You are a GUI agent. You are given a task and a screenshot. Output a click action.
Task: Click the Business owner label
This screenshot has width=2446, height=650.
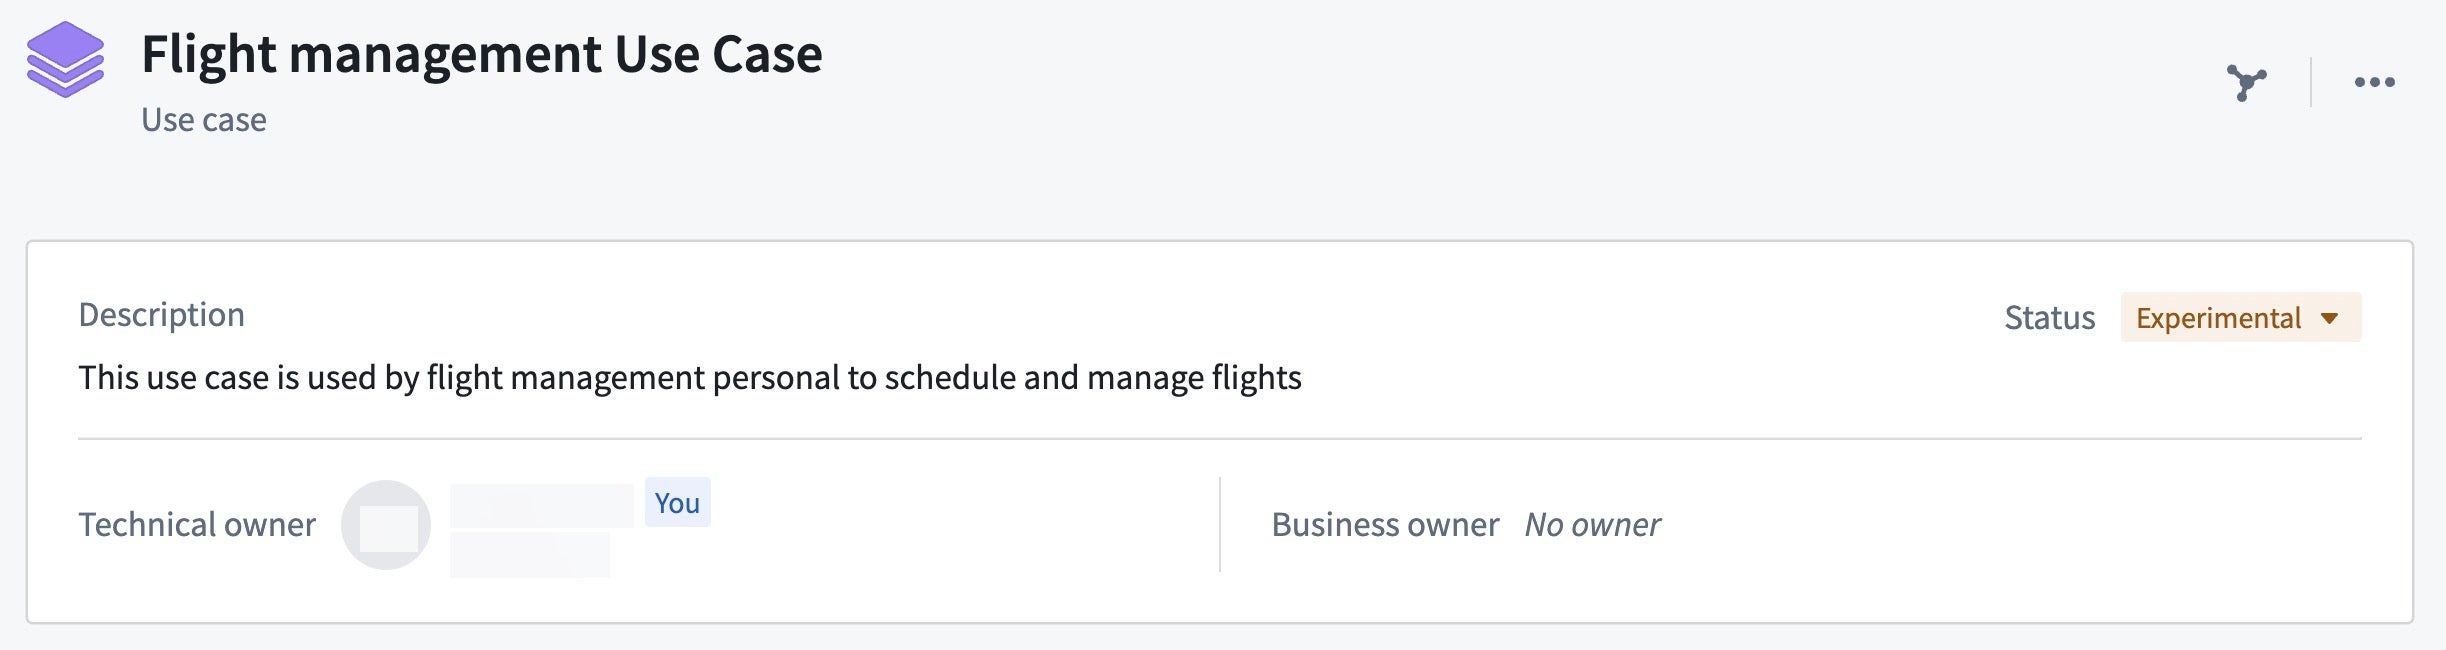coord(1385,524)
